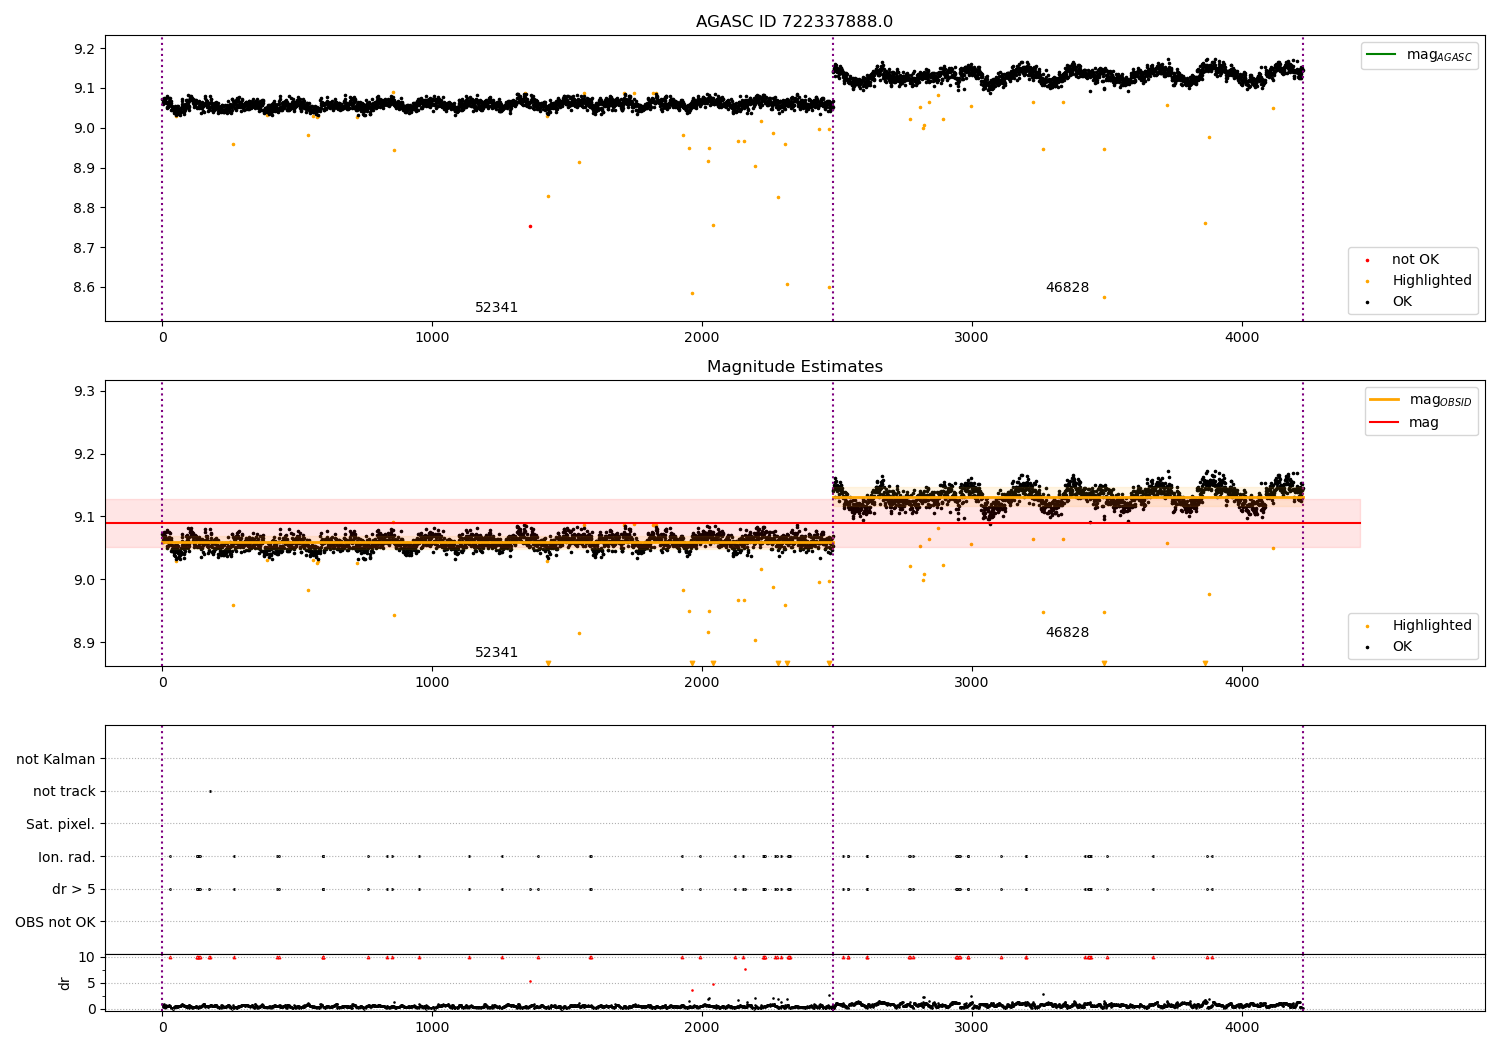Click the 'Sat. pixel.' row label
Viewport: 1500px width, 1050px height.
60,824
